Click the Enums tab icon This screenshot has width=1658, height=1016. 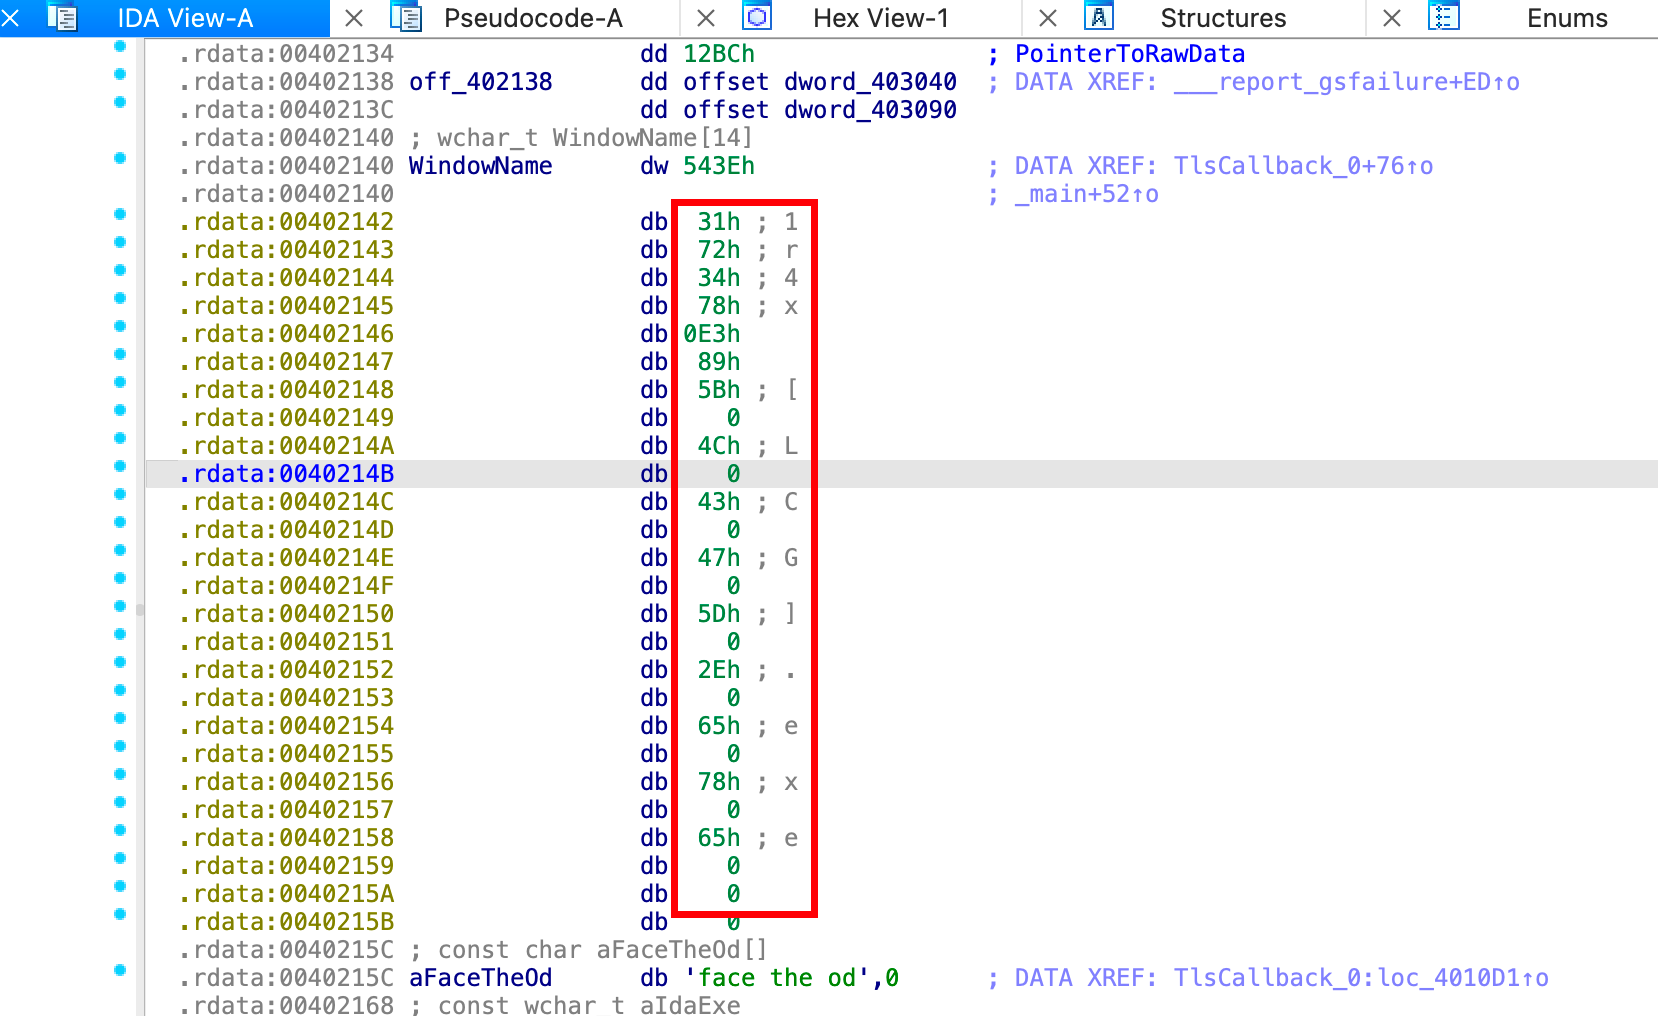click(1444, 18)
